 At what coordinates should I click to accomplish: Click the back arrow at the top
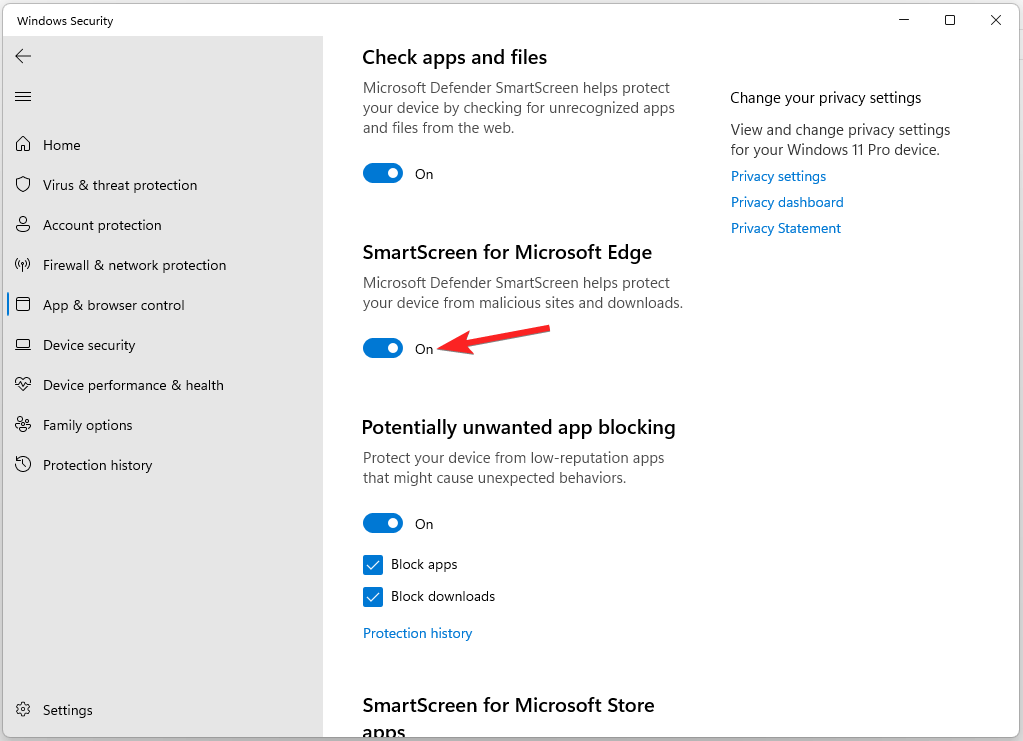tap(23, 56)
